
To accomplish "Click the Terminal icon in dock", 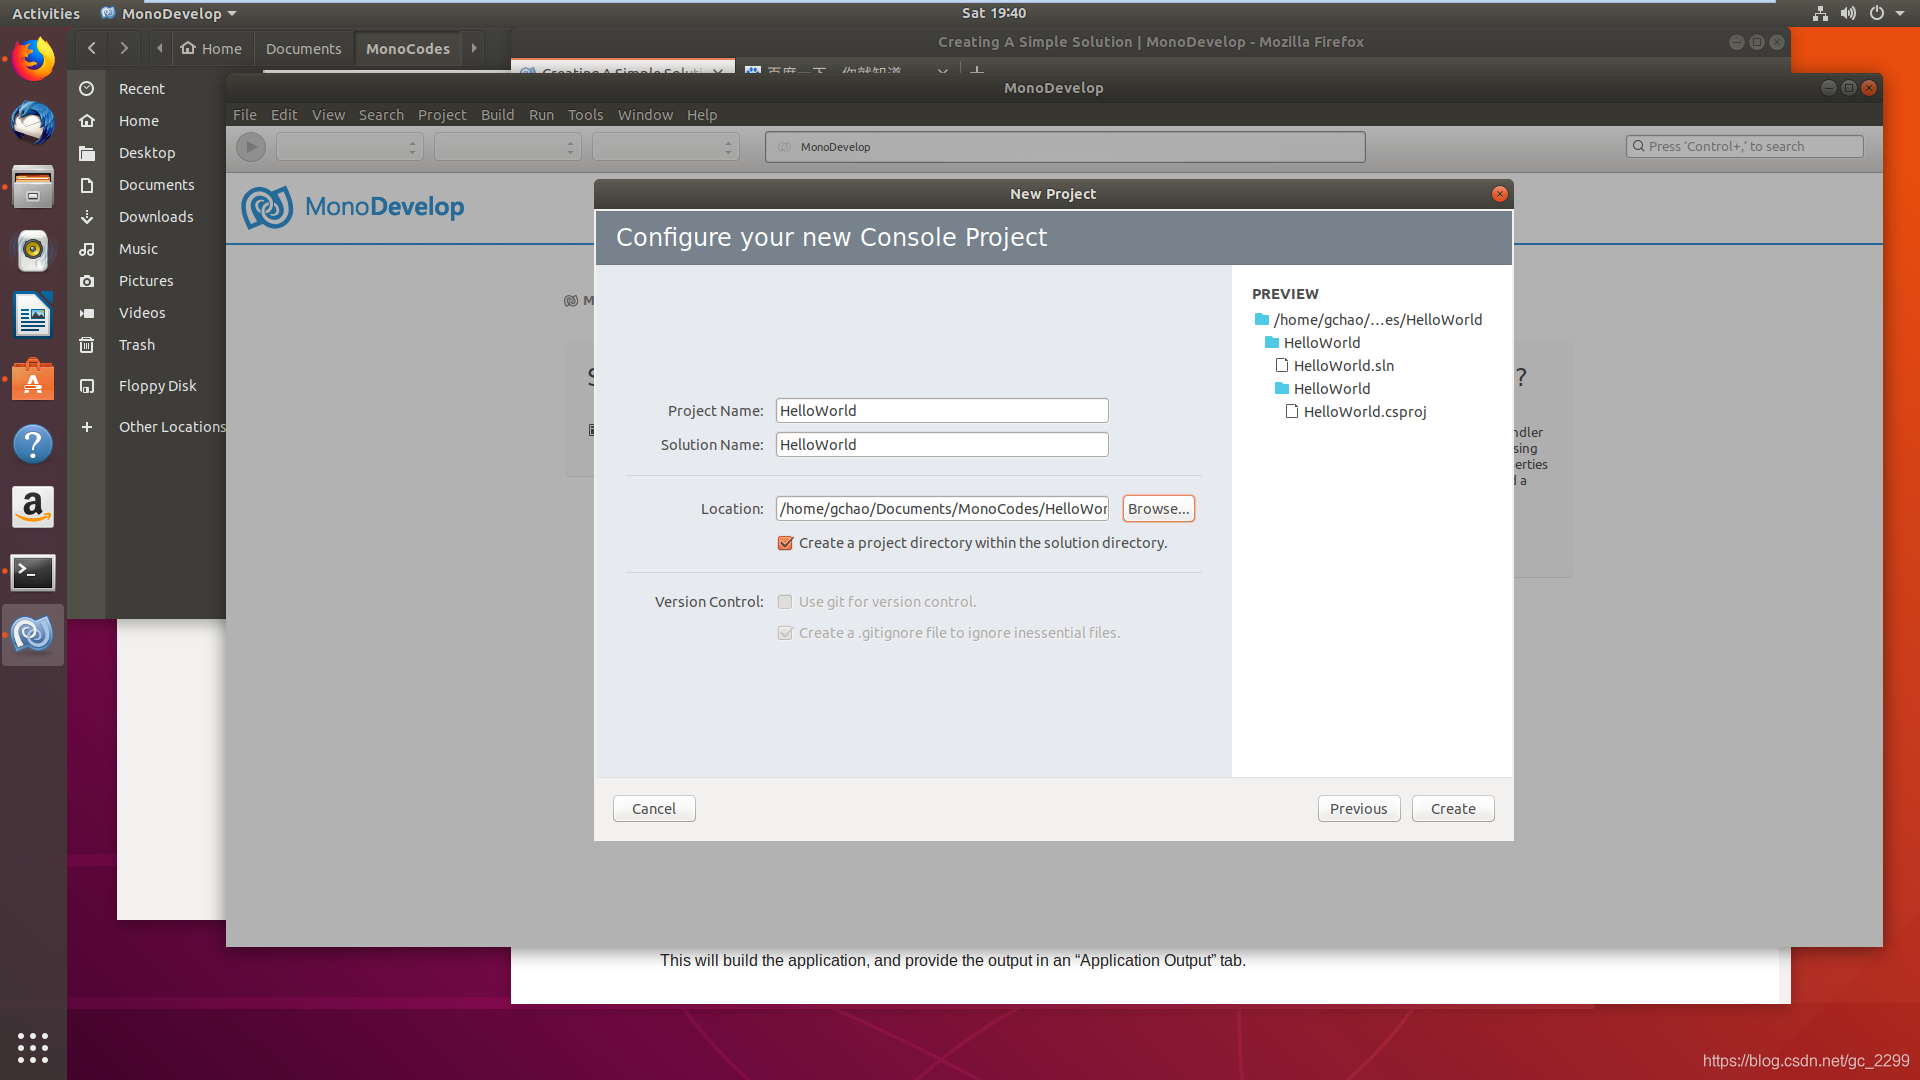I will point(33,570).
